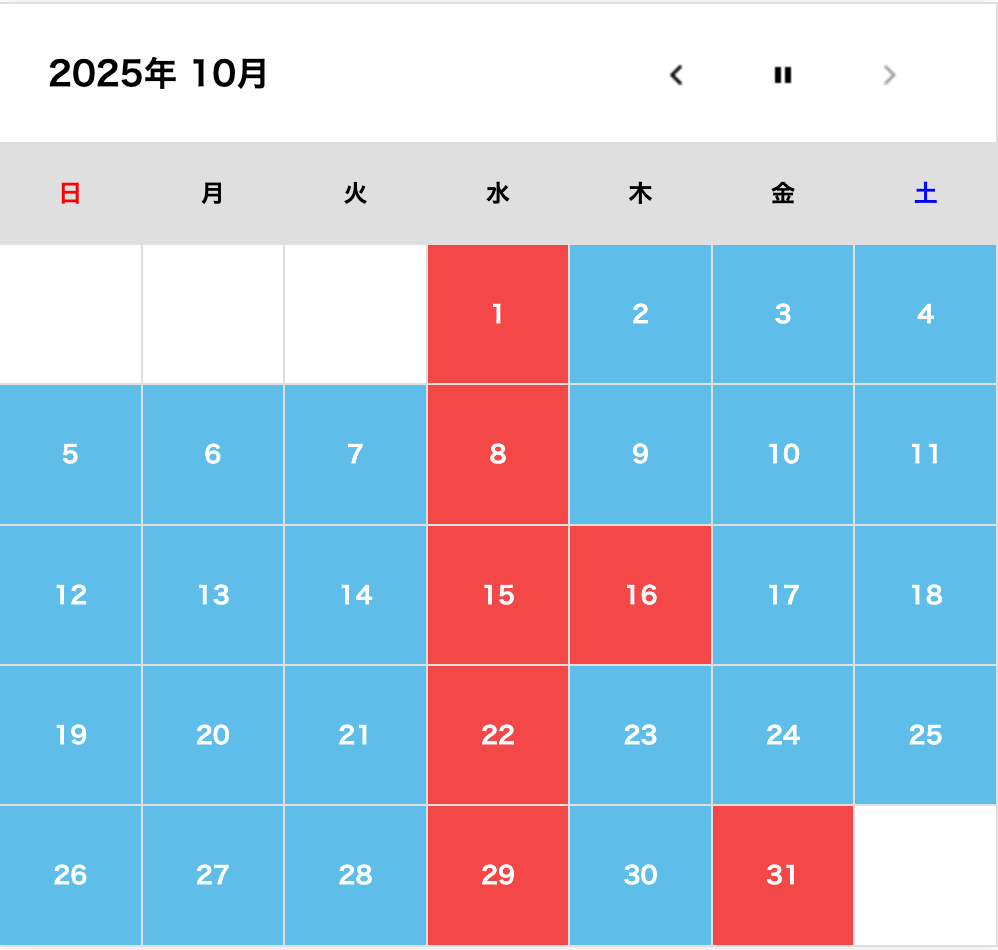998x950 pixels.
Task: Click the red 日 Sunday header
Action: point(70,193)
